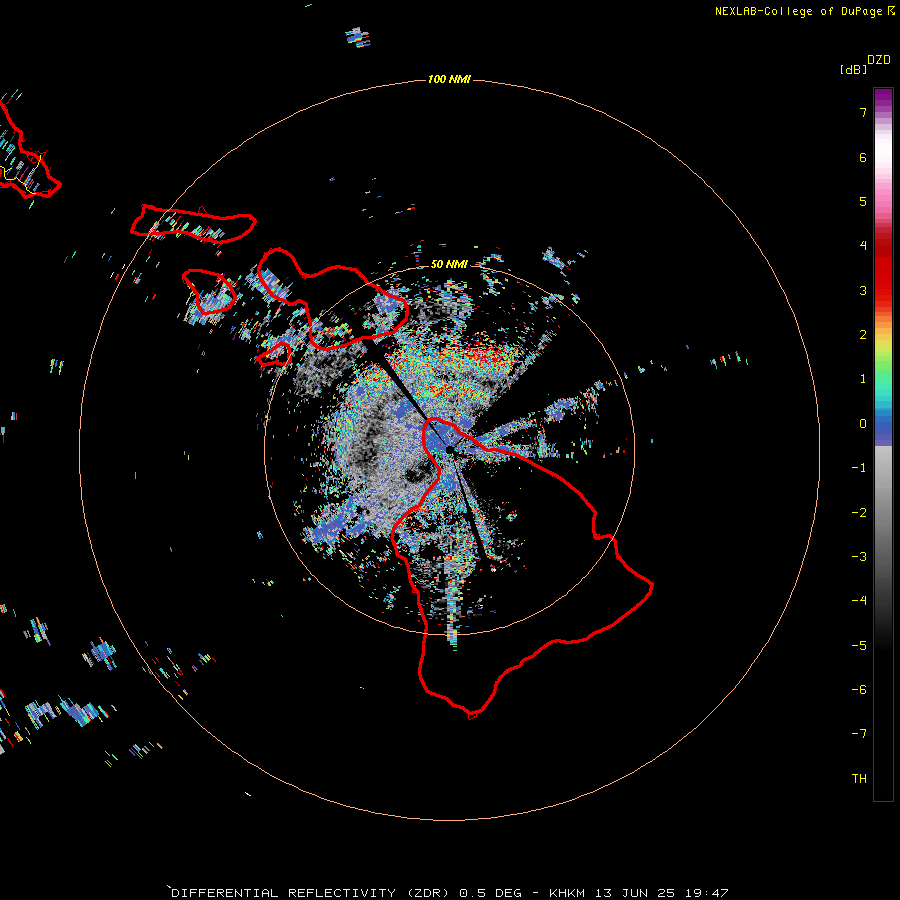Click the black radar site dot at center
Viewport: 900px width, 900px height.
pos(449,450)
